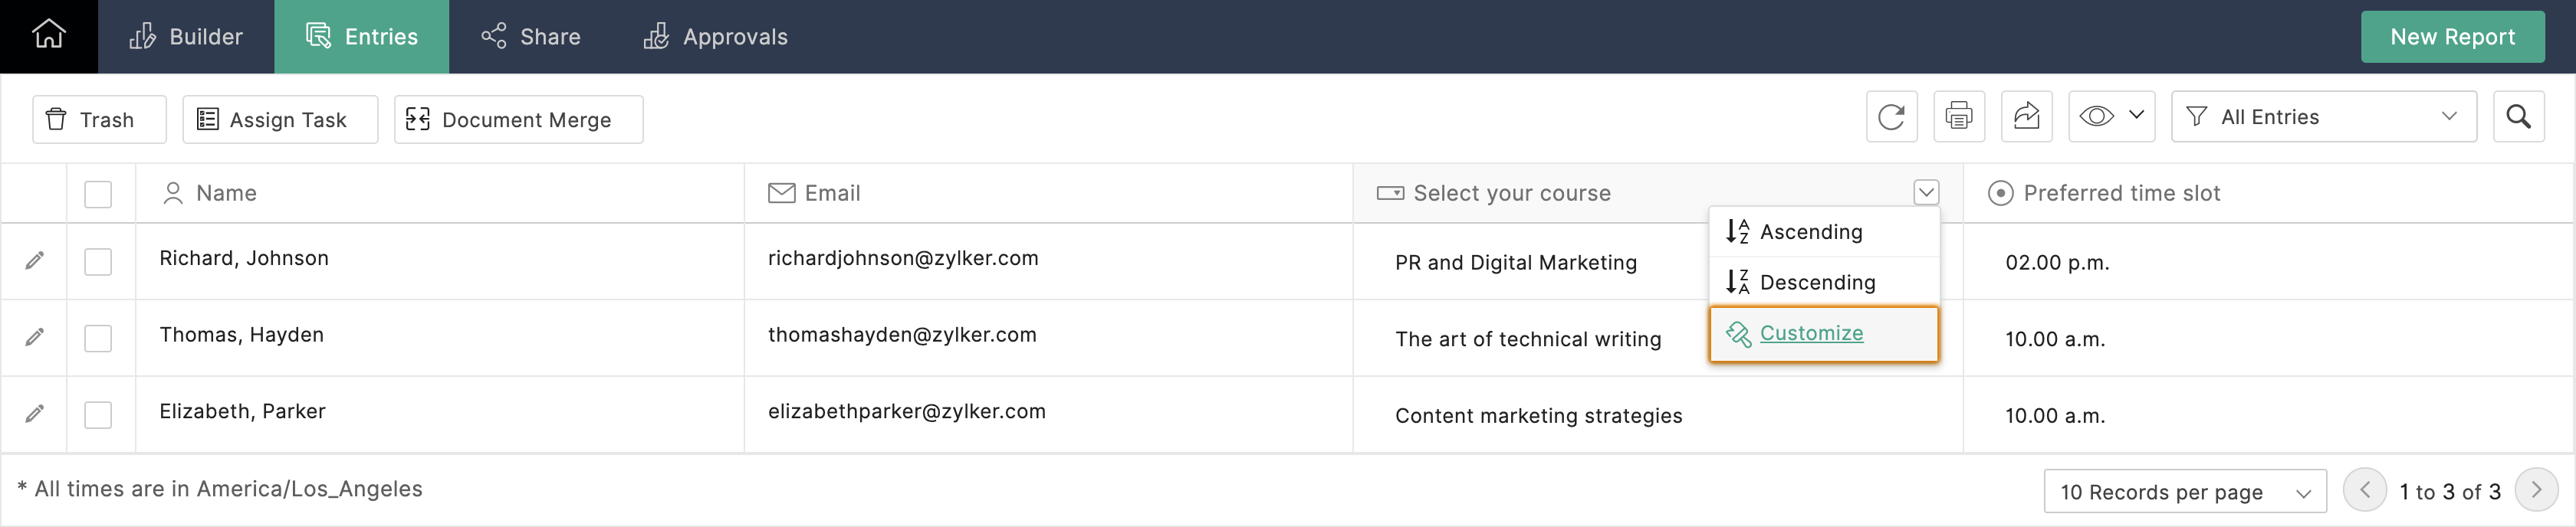Tick the Elizabeth, Parker row checkbox
This screenshot has height=527, width=2576.
point(98,415)
